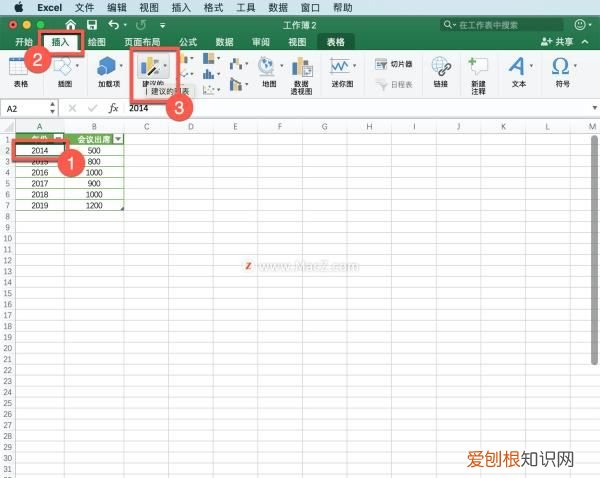
Task: Click the fx insert function icon
Action: (113, 108)
